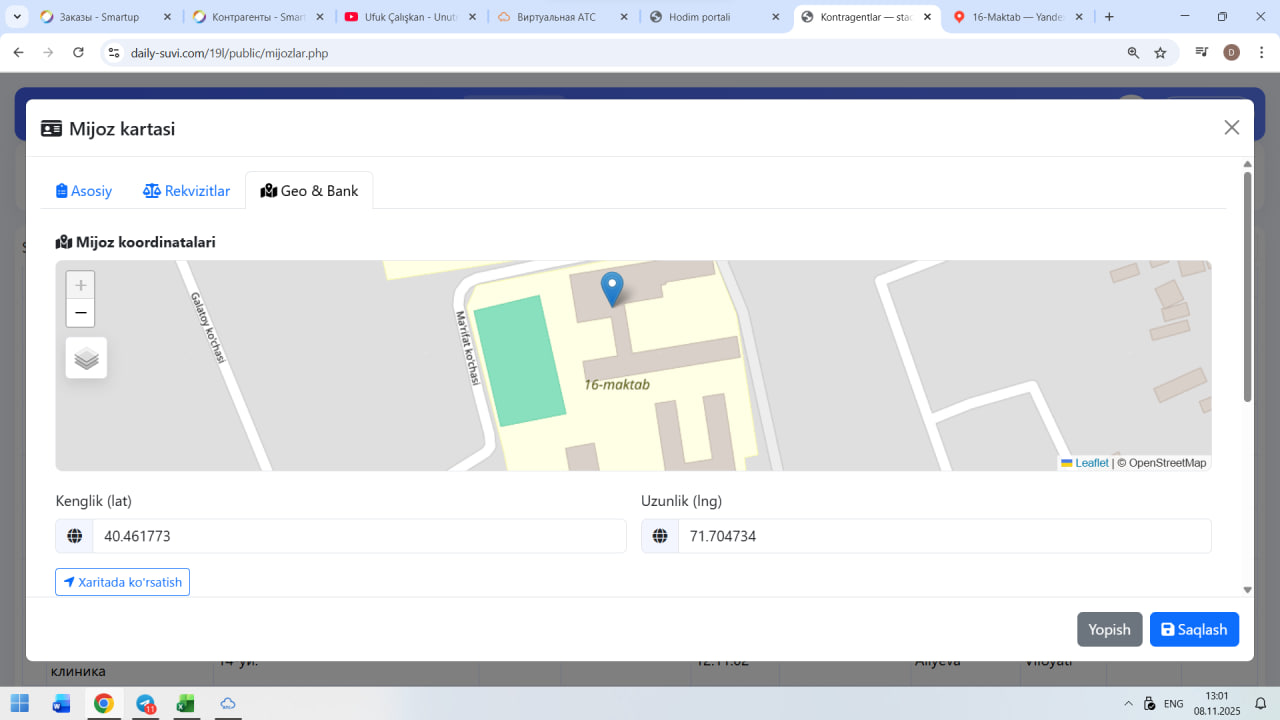This screenshot has height=720, width=1280.
Task: Close the Mijoz kartasi dialog
Action: (1231, 127)
